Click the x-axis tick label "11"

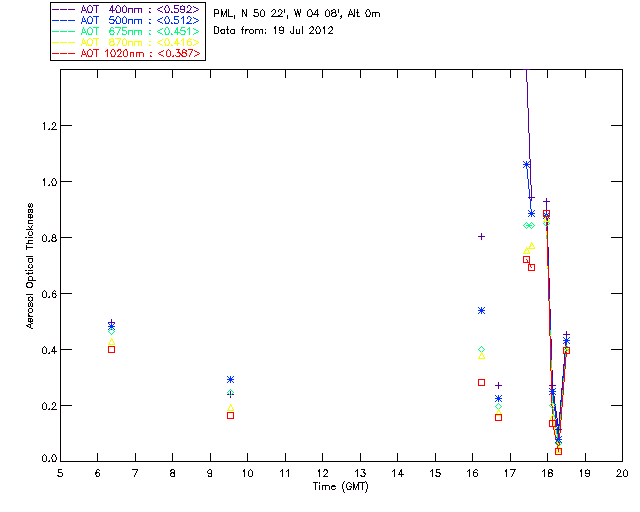(285, 473)
